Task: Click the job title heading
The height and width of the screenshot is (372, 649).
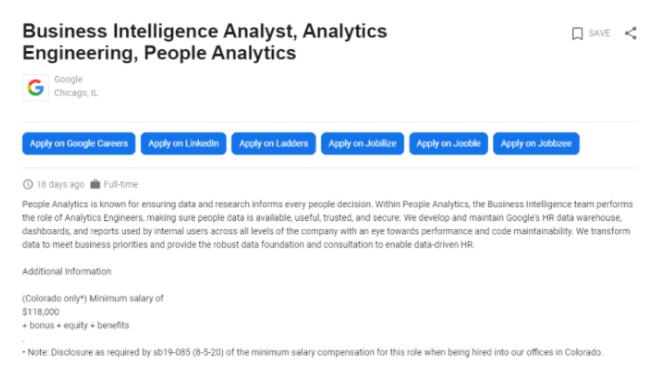Action: tap(205, 42)
